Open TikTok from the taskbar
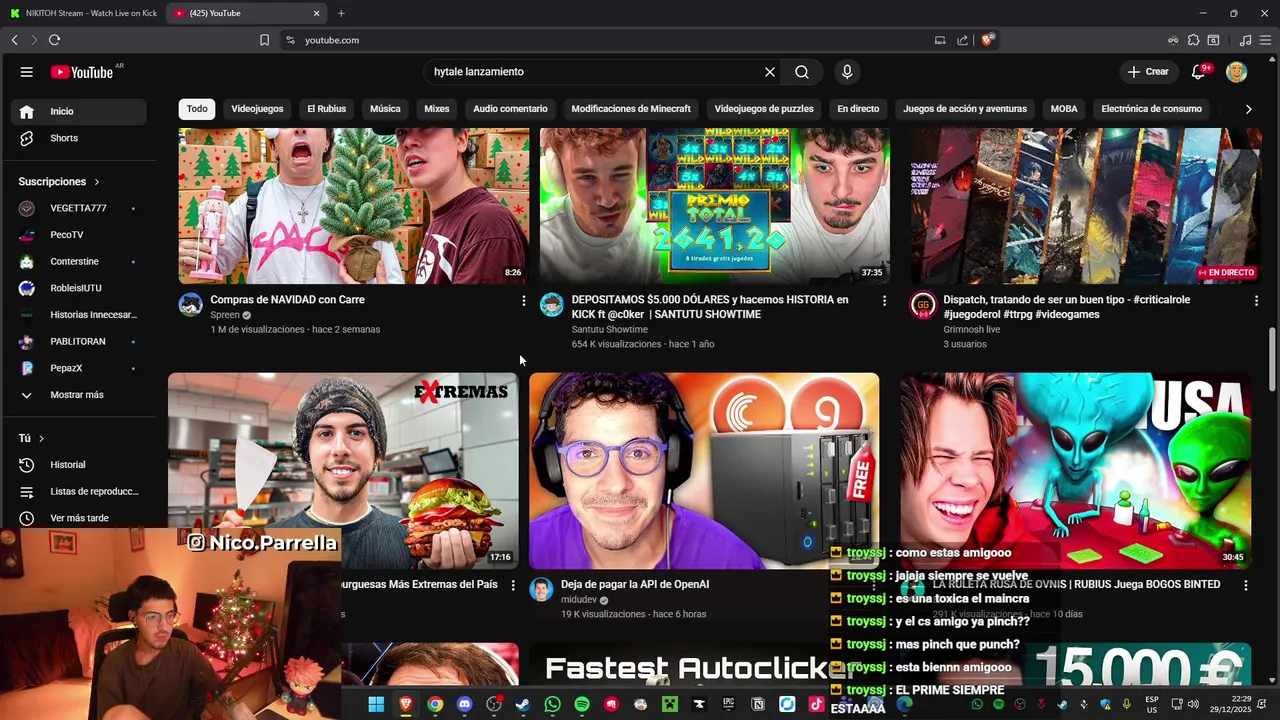 (x=816, y=705)
